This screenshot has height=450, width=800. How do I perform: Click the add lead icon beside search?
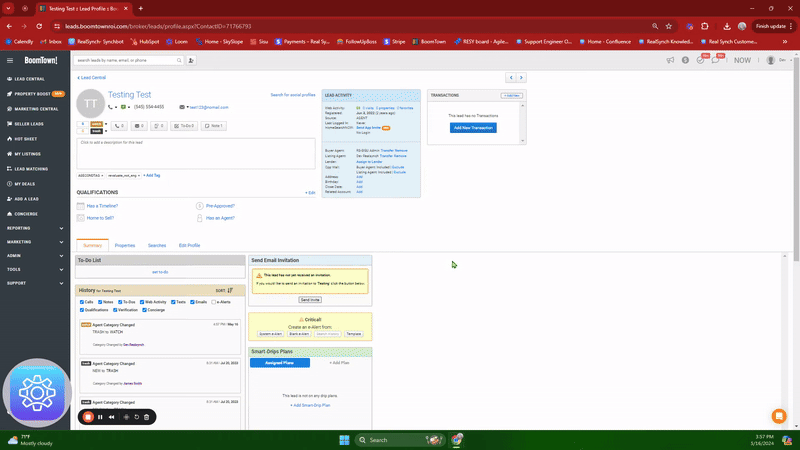(x=191, y=60)
